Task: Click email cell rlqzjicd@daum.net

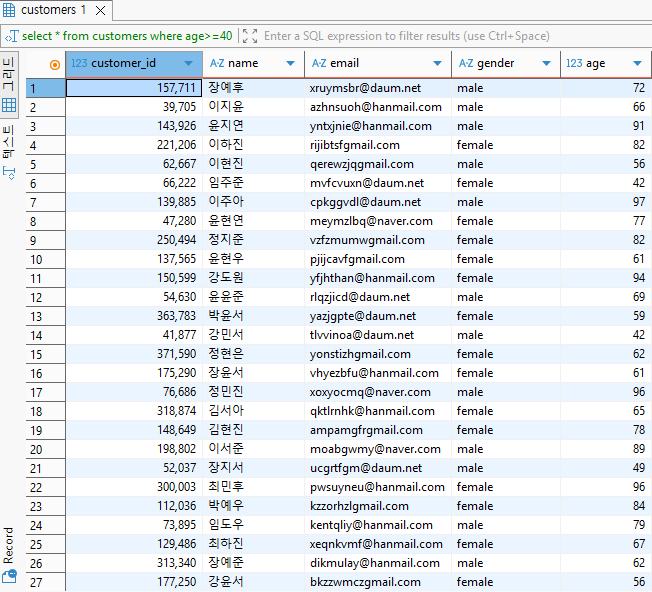Action: click(378, 297)
